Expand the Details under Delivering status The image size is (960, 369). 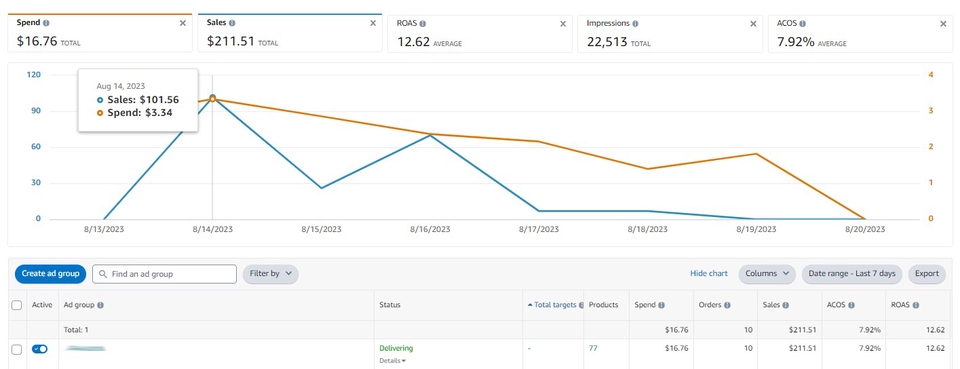tap(392, 360)
